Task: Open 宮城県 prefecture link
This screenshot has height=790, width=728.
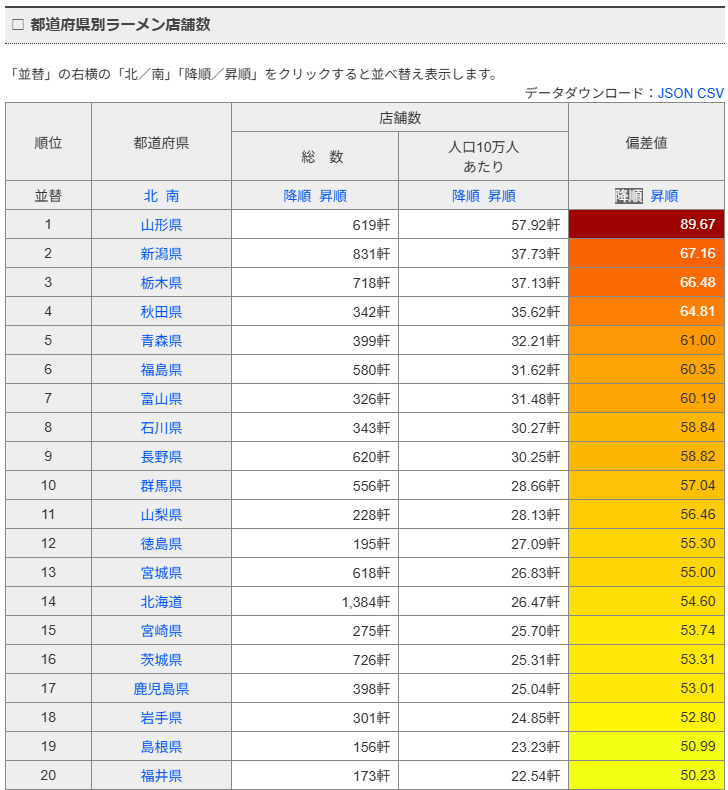Action: pos(161,572)
